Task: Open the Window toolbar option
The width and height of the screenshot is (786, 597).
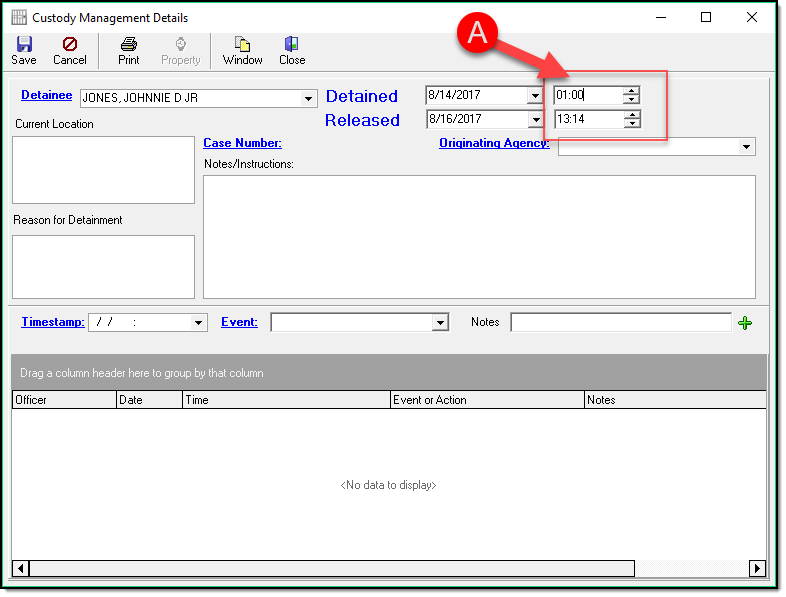Action: [x=242, y=45]
